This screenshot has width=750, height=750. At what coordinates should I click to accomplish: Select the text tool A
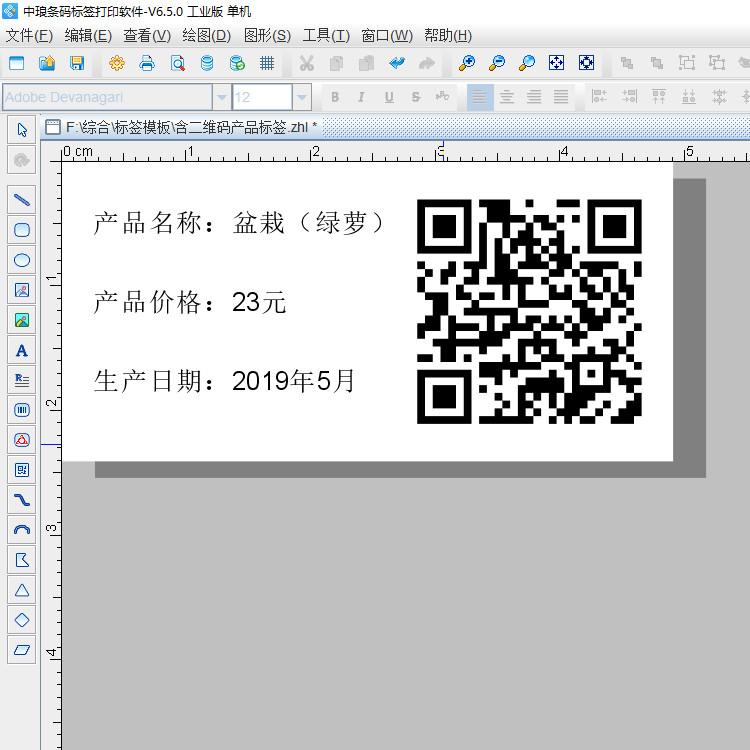click(x=22, y=350)
